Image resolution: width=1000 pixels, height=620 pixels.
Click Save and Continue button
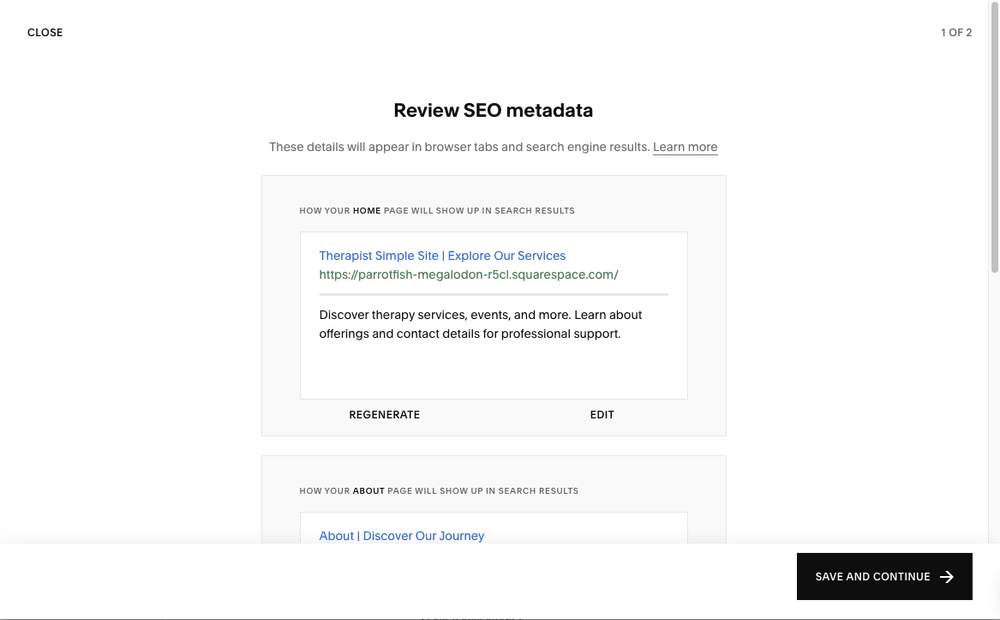tap(885, 577)
